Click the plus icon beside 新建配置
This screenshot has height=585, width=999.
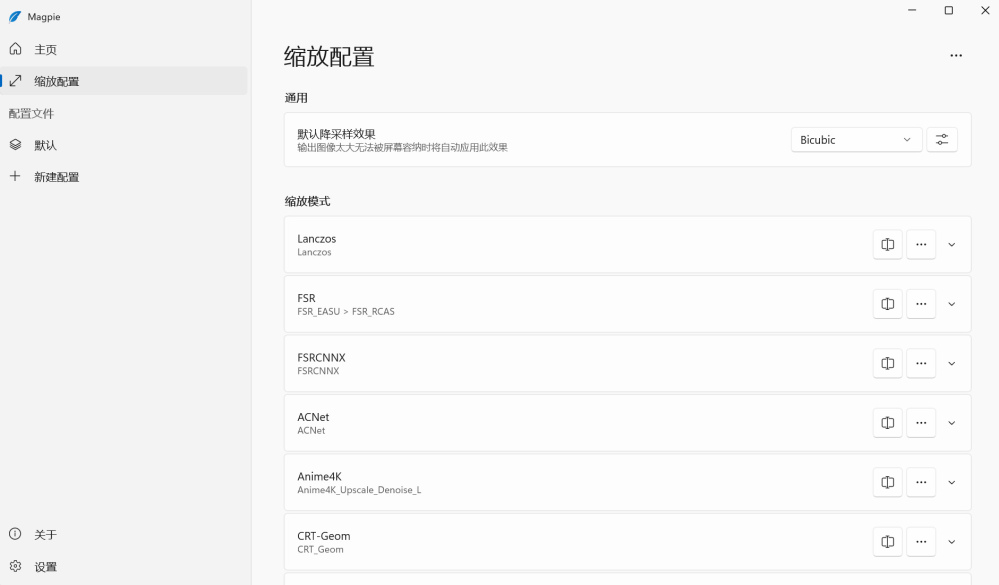click(15, 176)
